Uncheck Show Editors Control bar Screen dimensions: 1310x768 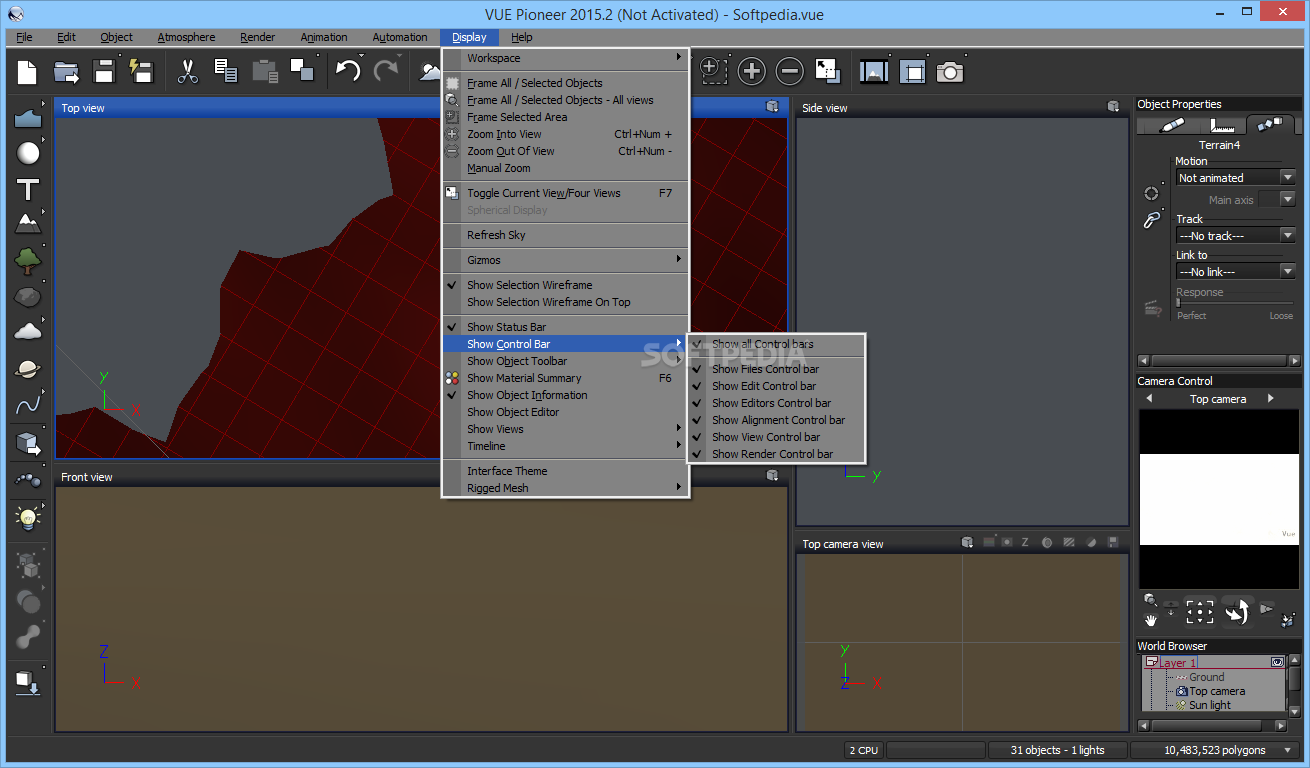tap(776, 403)
